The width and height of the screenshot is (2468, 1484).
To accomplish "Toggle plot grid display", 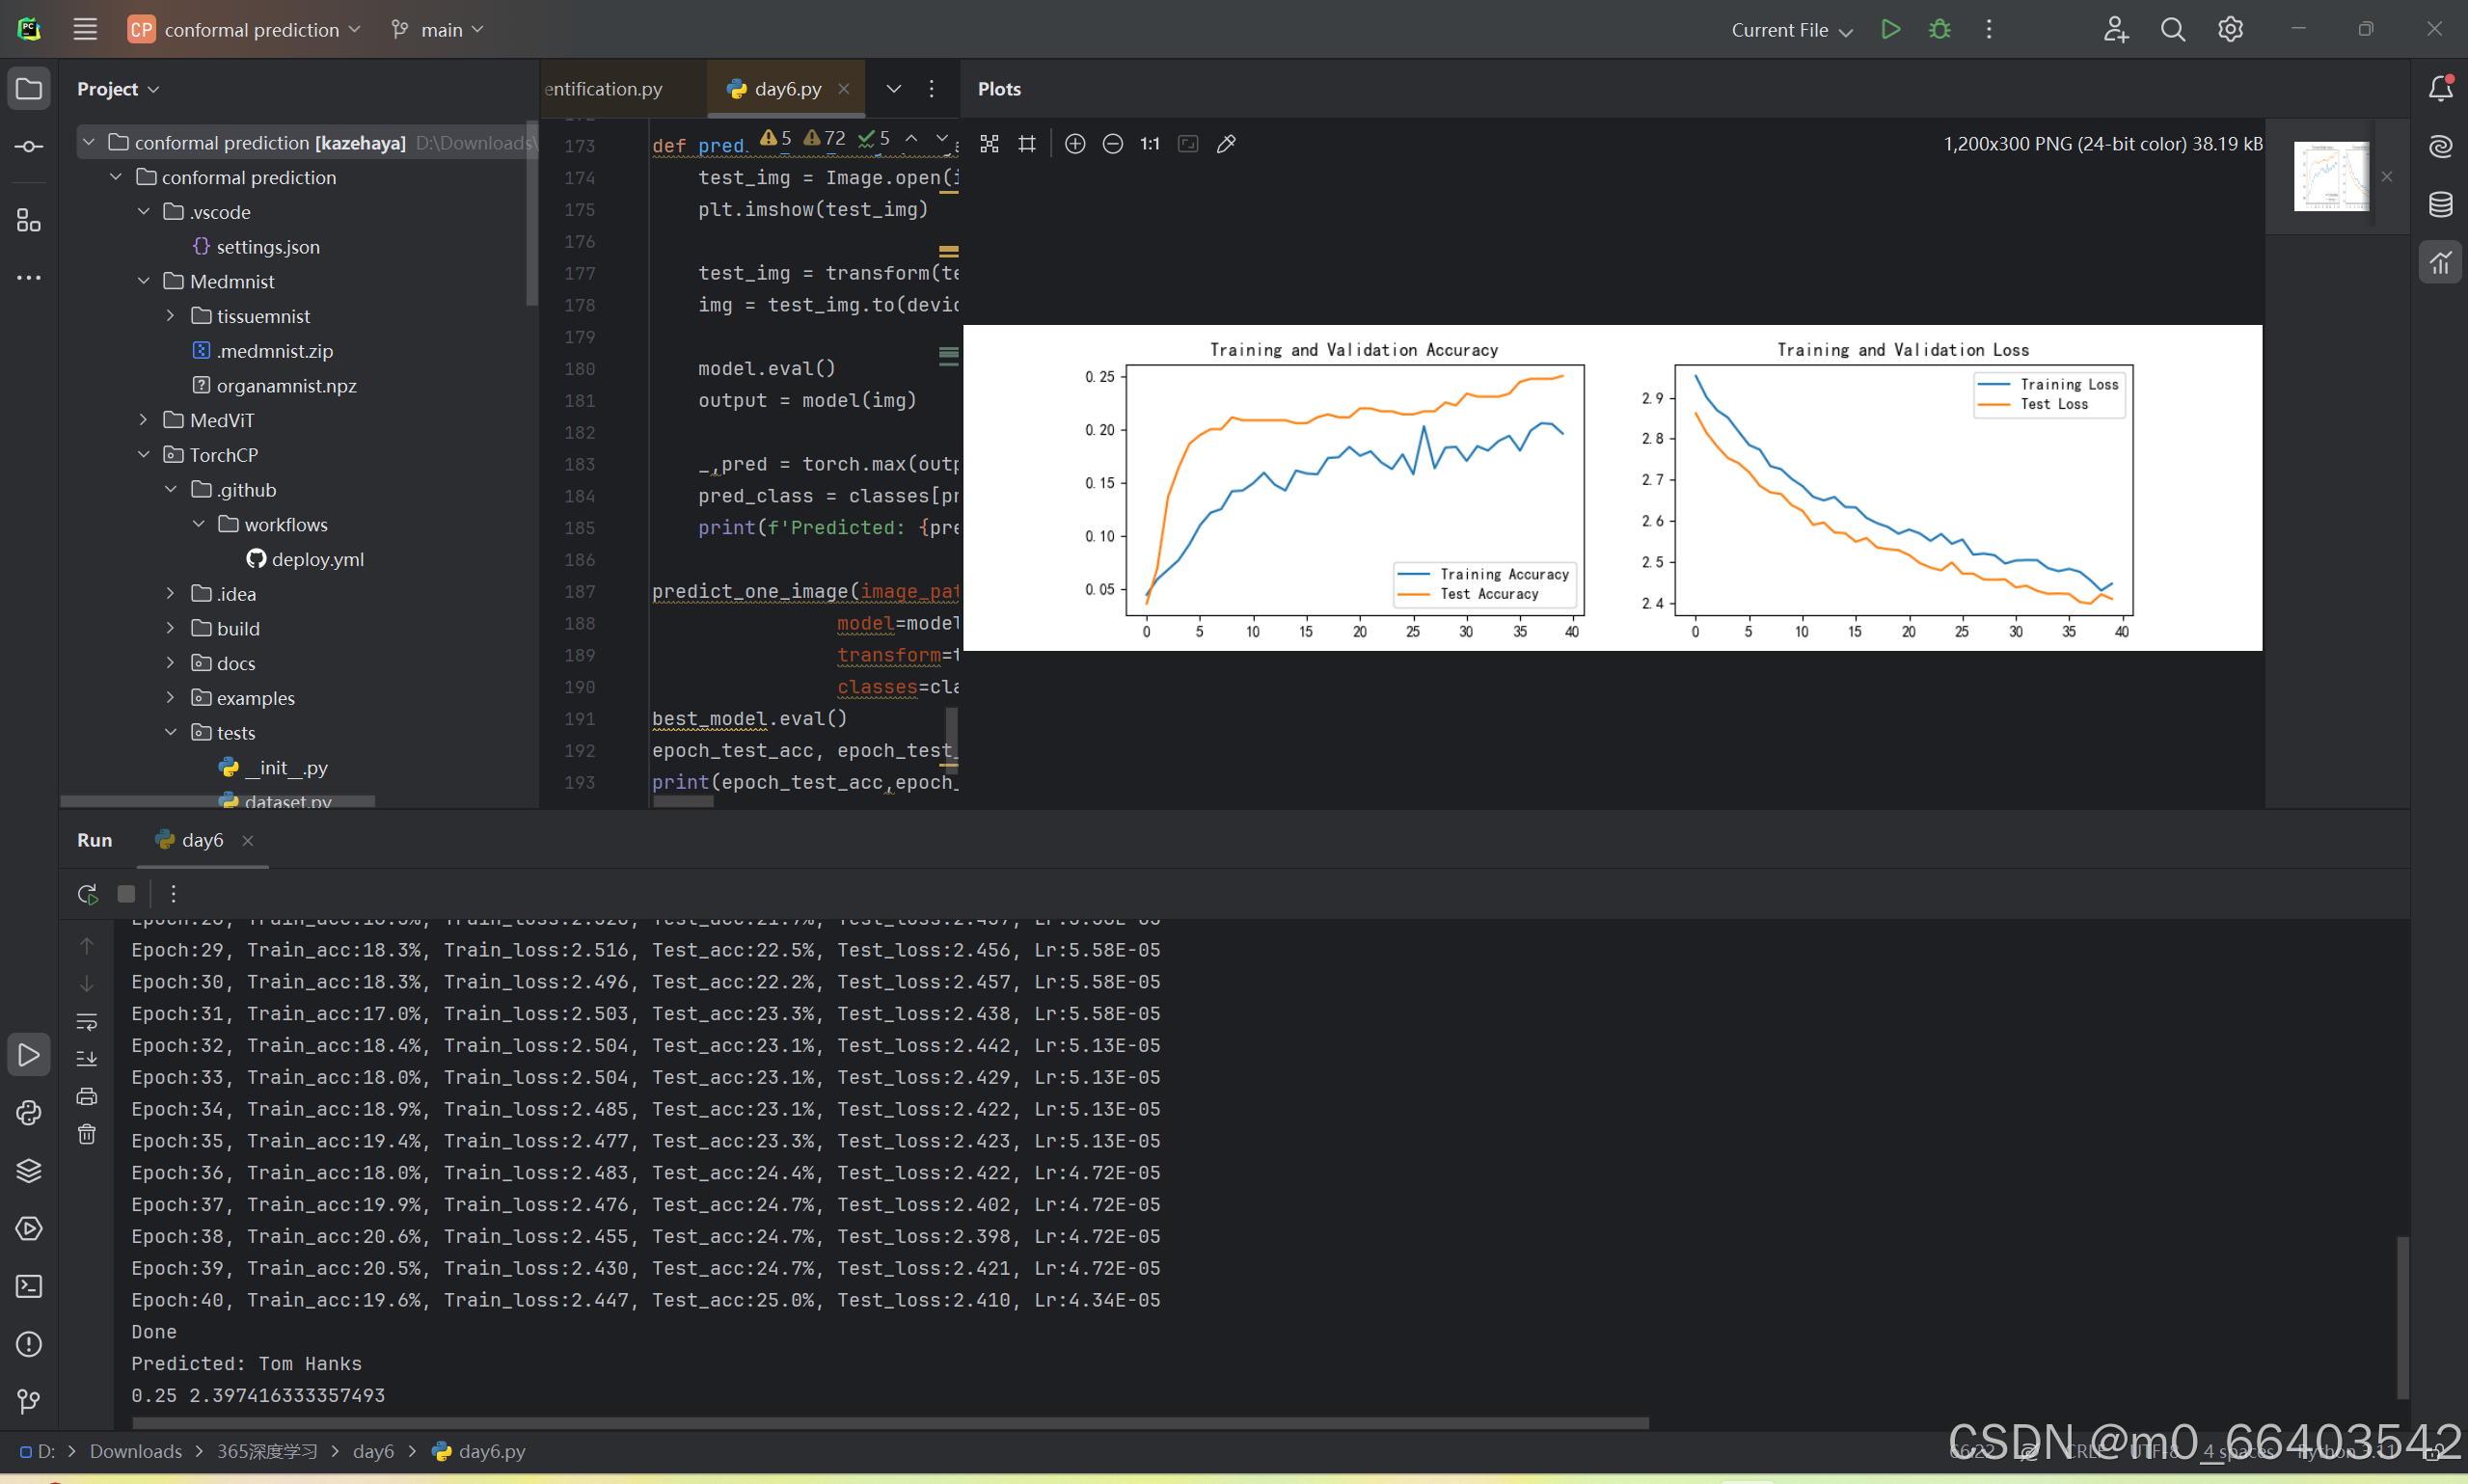I will pyautogui.click(x=1027, y=144).
